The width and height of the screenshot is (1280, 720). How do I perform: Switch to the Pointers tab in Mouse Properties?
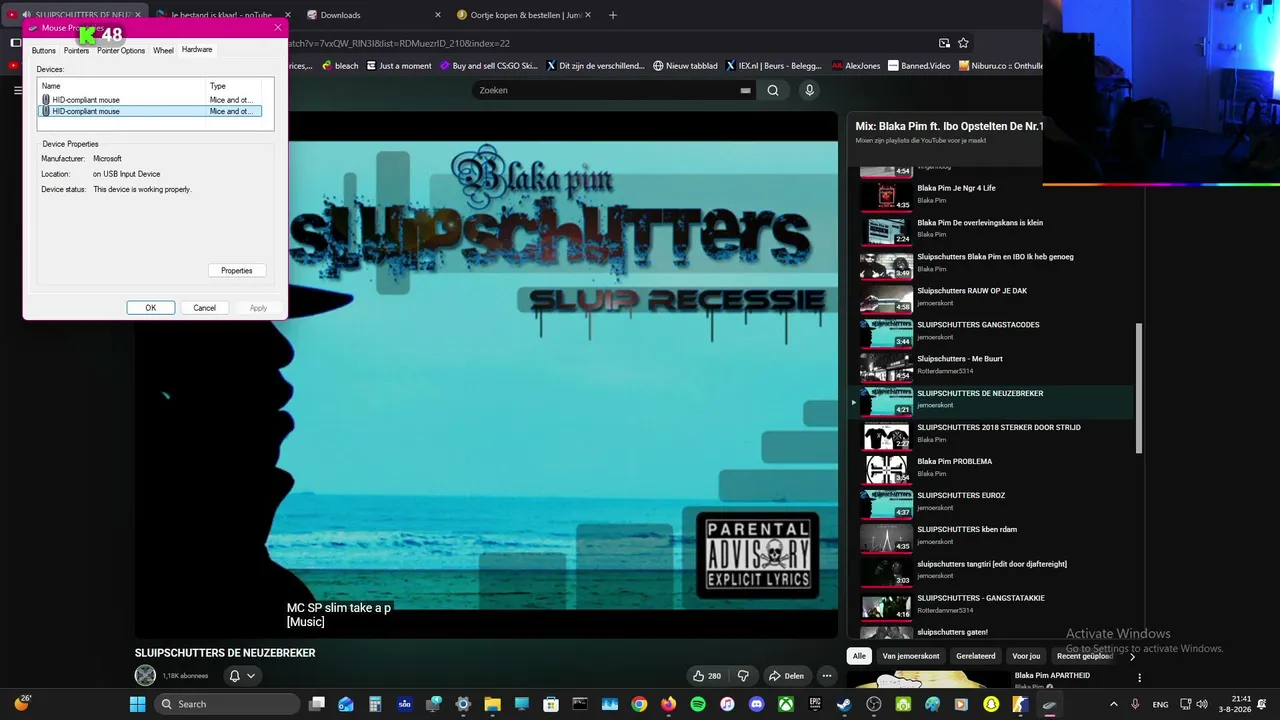(77, 50)
